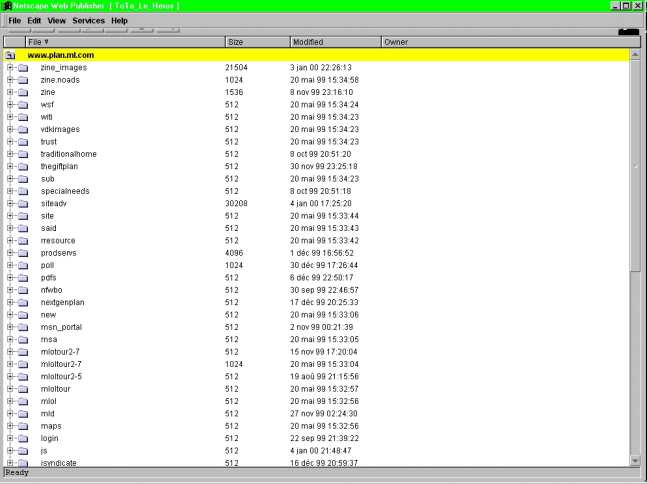Click the 4096 size value

[x=234, y=253]
